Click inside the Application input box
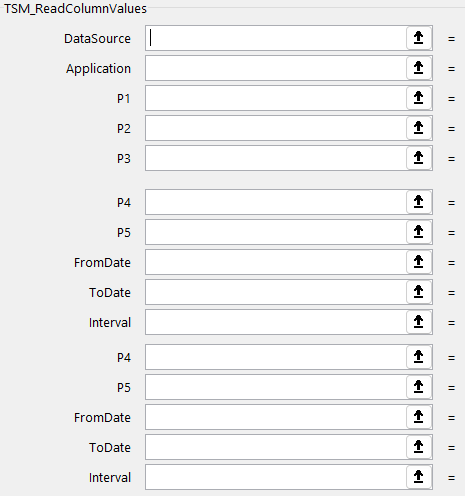Screen dimensions: 465x496 point(276,68)
